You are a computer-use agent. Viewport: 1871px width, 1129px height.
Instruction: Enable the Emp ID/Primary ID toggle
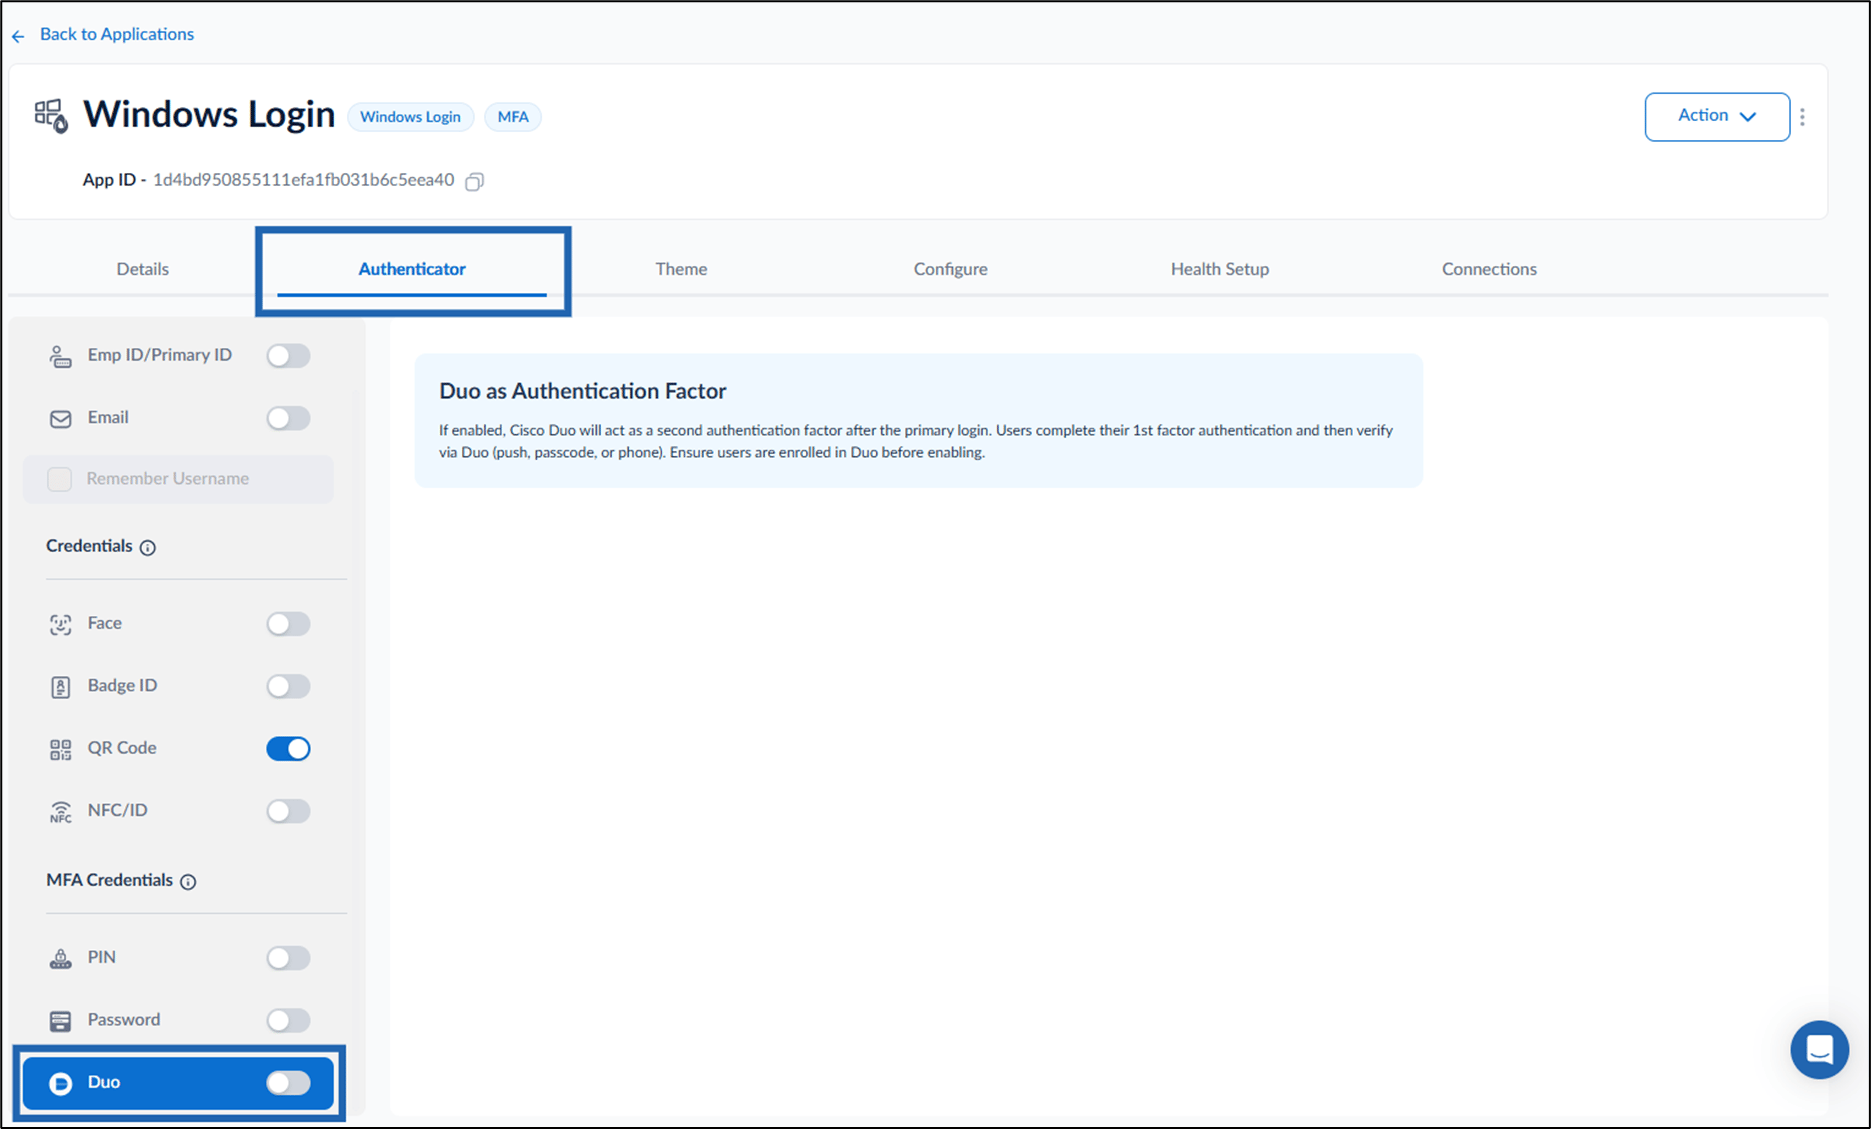[288, 356]
